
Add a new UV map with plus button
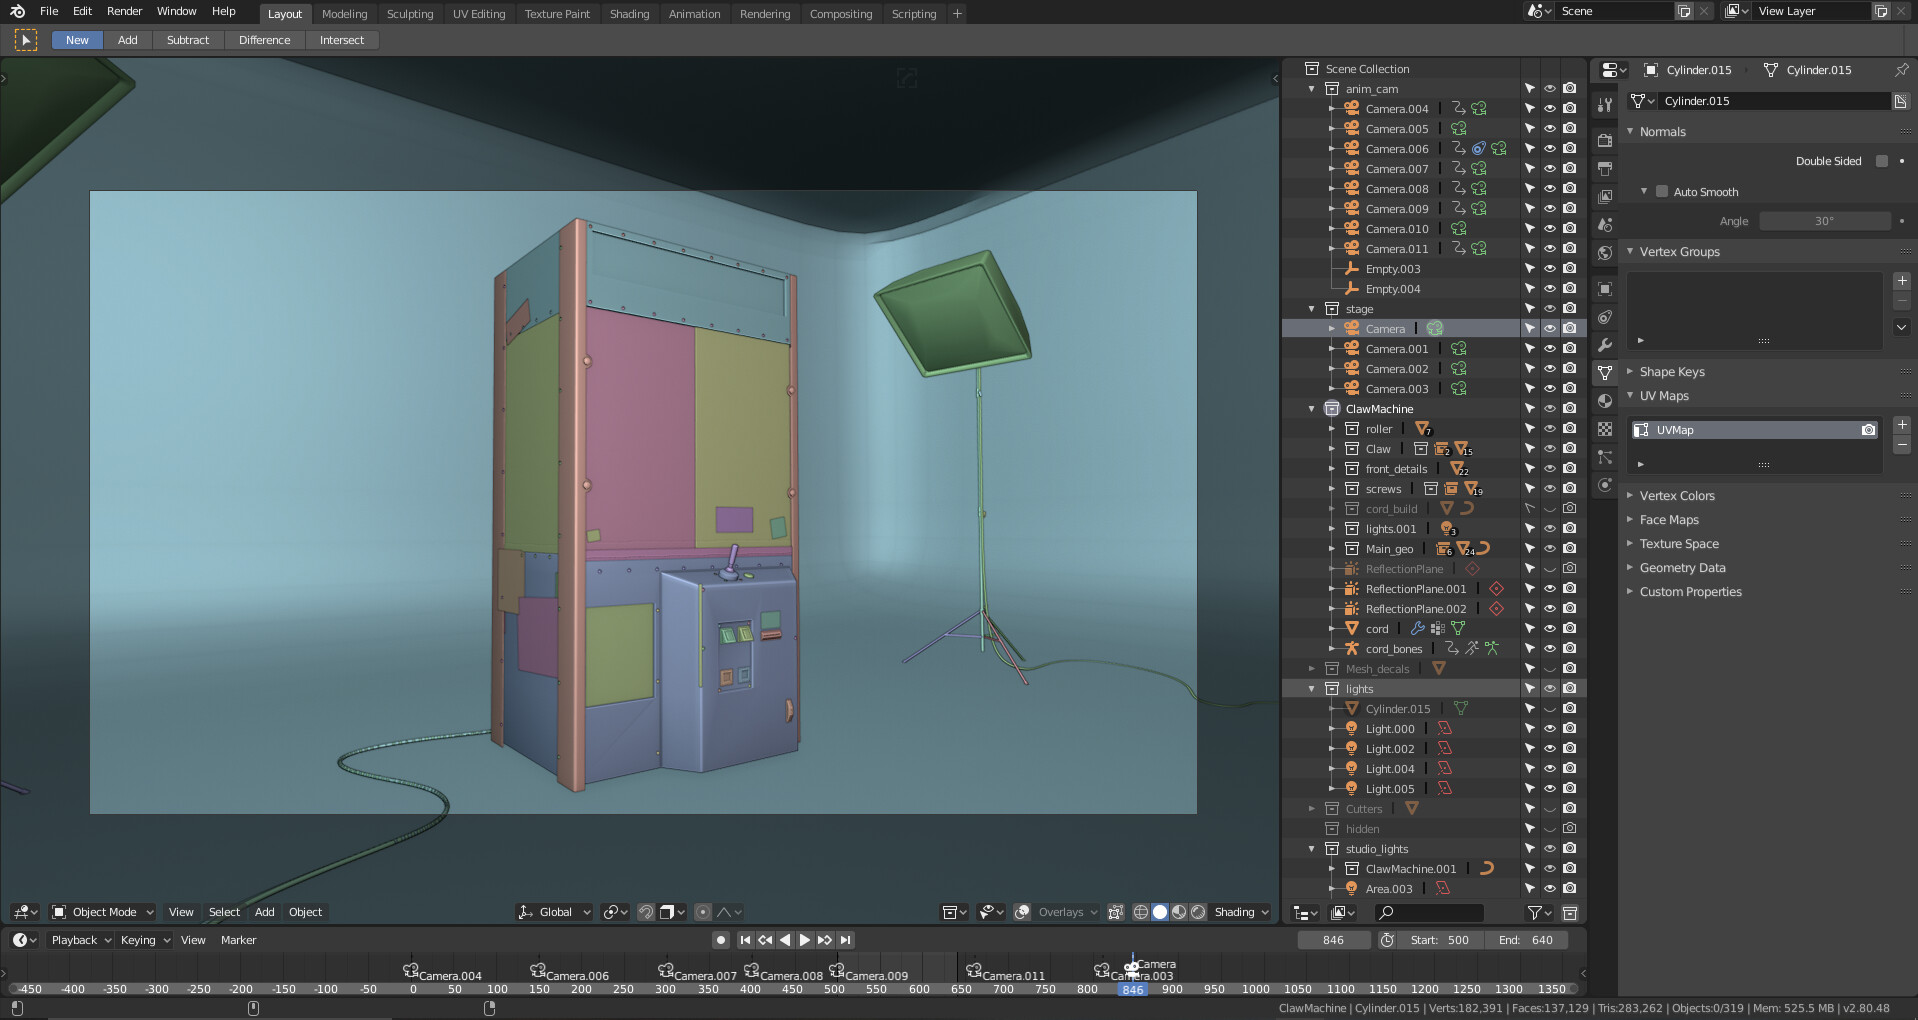click(1902, 425)
